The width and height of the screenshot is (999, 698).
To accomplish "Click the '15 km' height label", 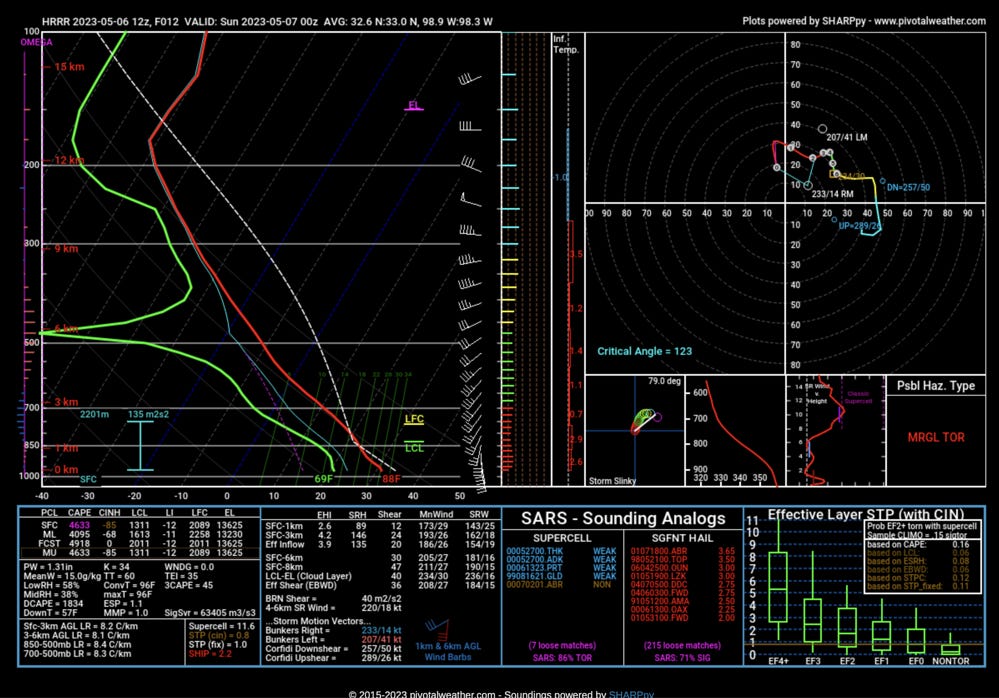I will (x=69, y=66).
